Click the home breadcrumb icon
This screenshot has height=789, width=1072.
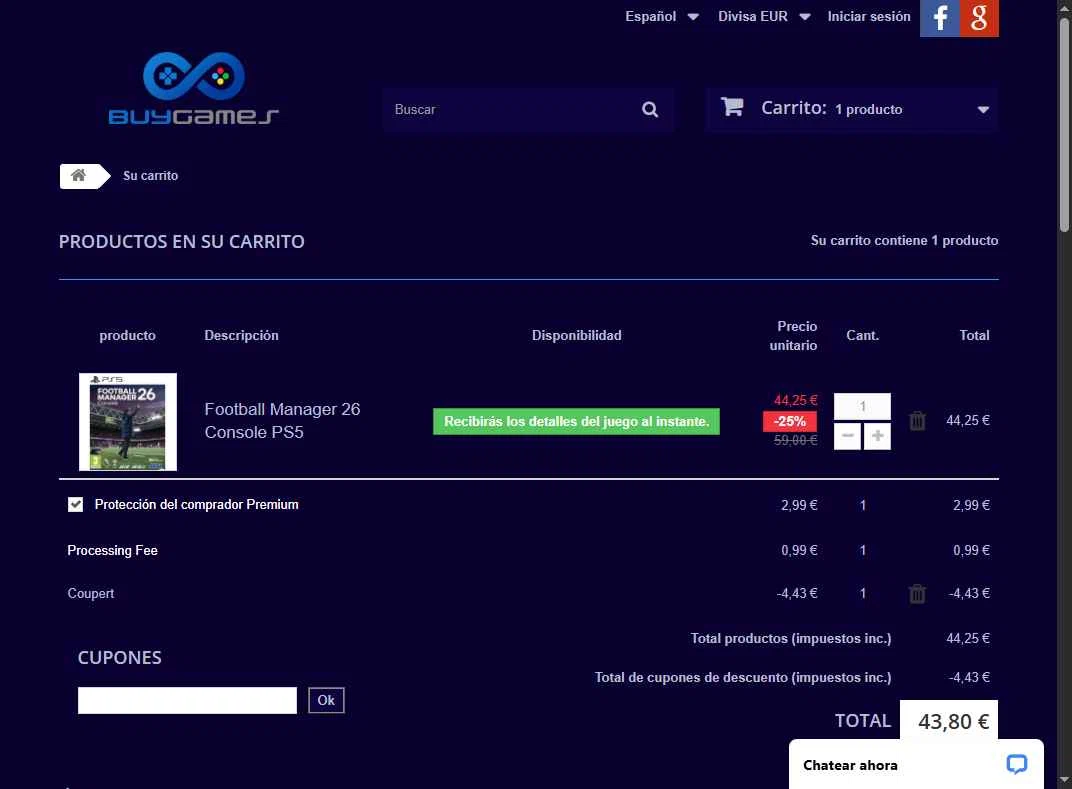(79, 176)
